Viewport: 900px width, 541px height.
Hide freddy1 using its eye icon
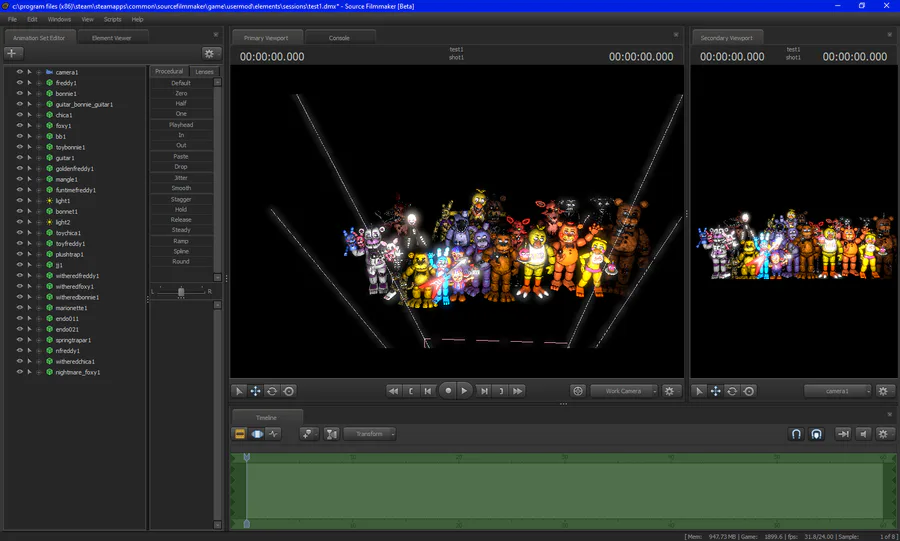20,83
